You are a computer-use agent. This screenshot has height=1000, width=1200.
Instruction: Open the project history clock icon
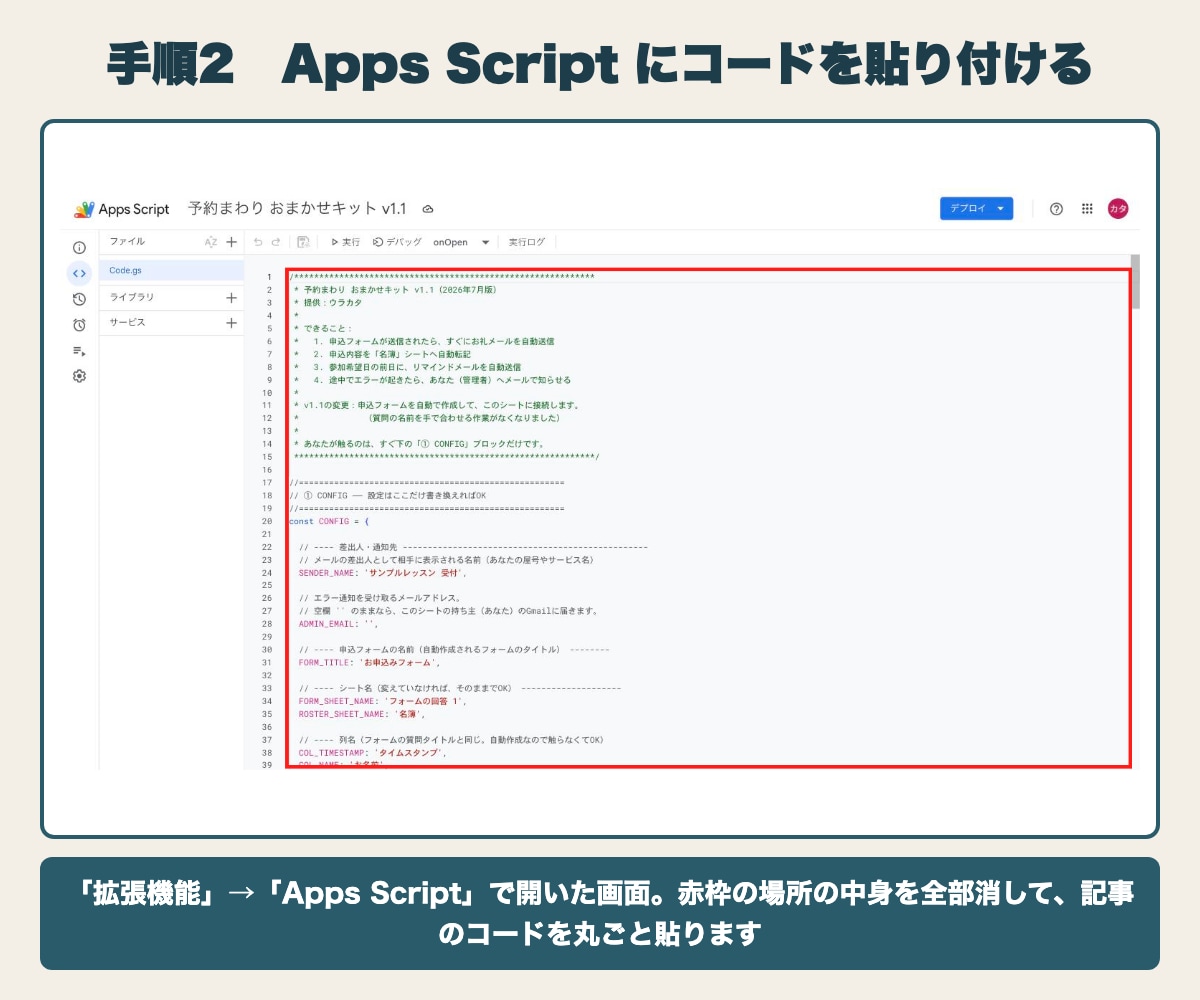79,299
